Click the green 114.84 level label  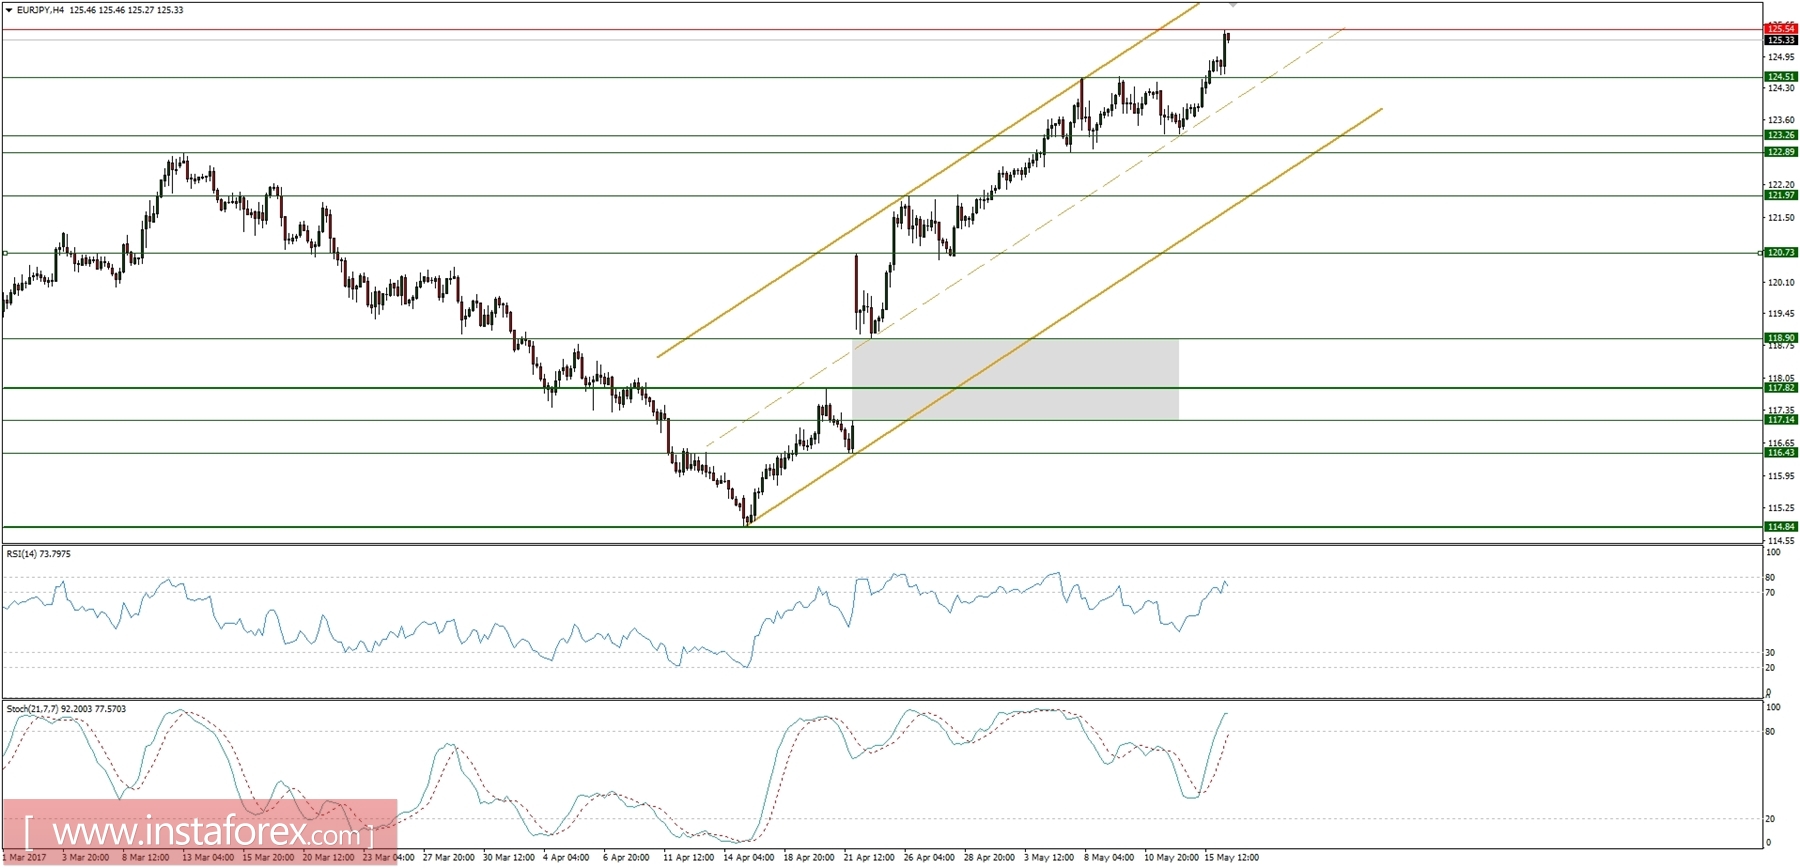tap(1781, 527)
